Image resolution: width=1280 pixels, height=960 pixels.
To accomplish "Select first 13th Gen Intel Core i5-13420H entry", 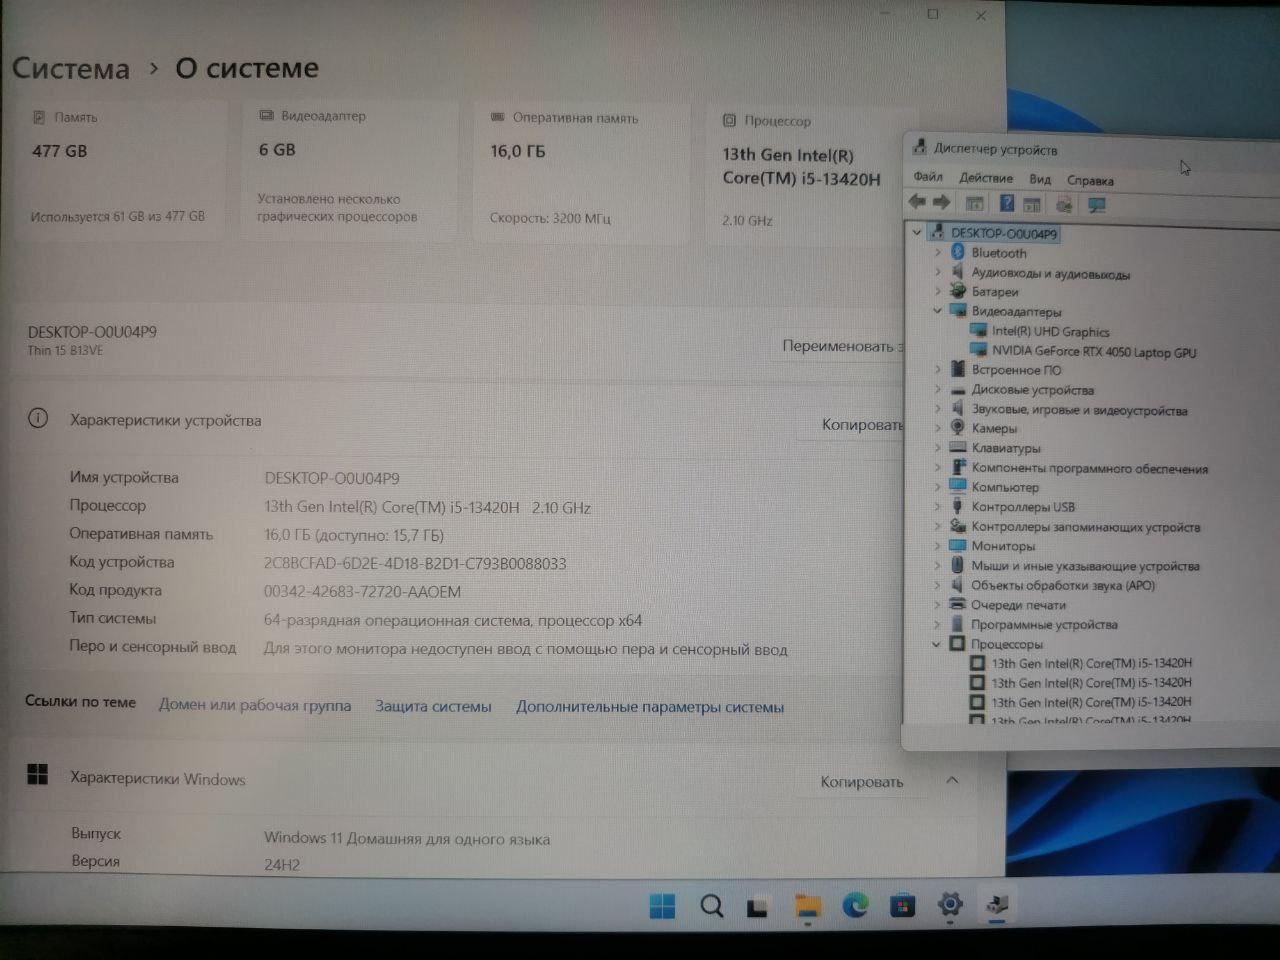I will (x=1091, y=663).
